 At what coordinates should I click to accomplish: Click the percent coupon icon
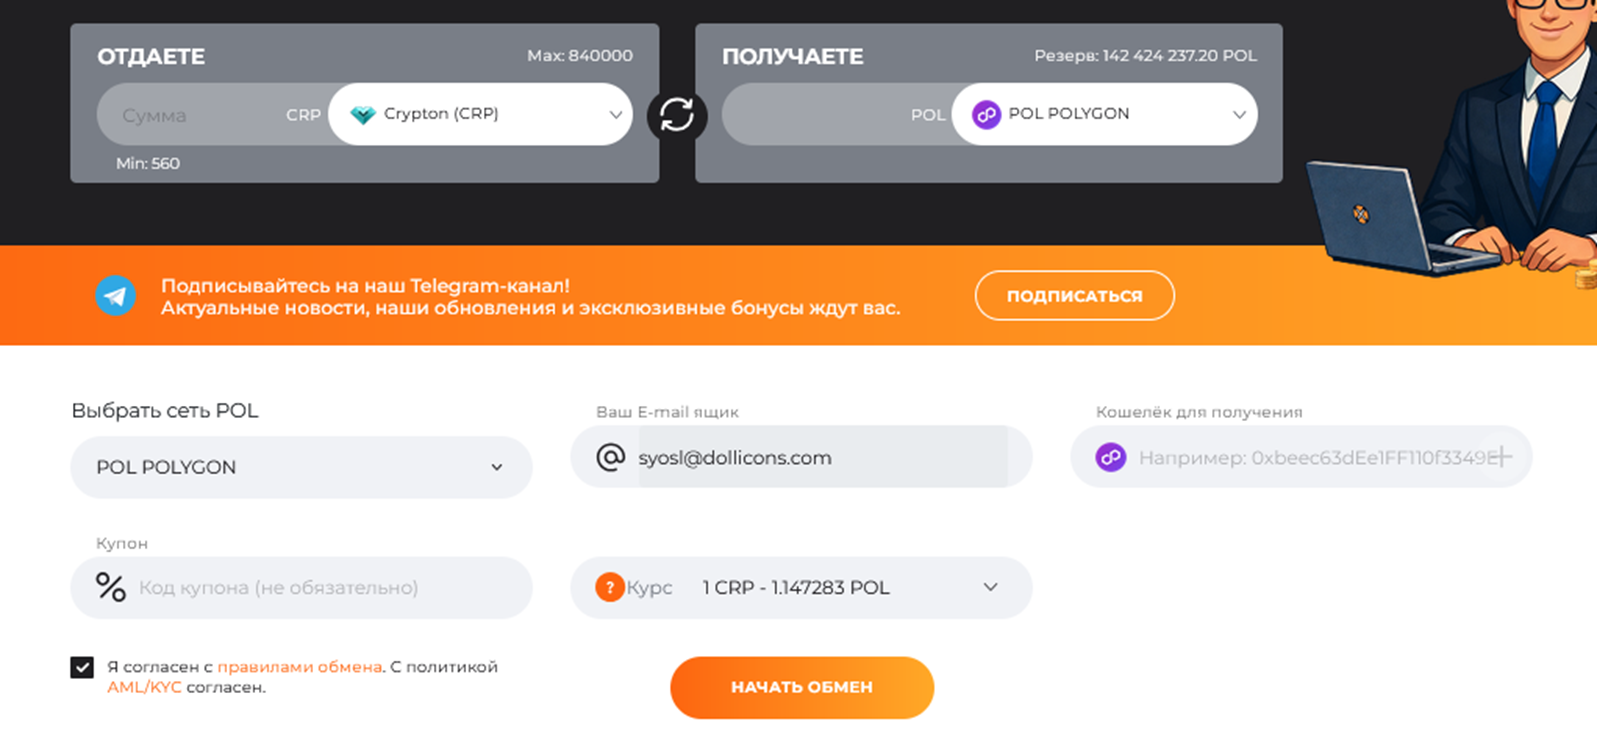pyautogui.click(x=110, y=587)
